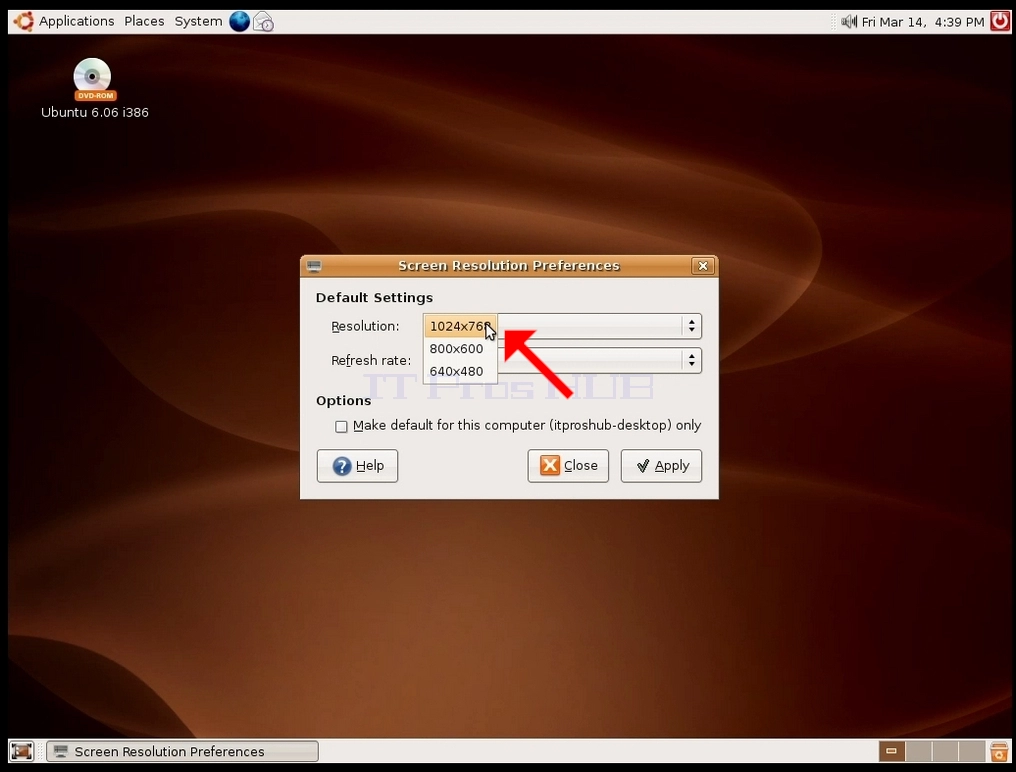Click the volume speaker icon

click(848, 21)
